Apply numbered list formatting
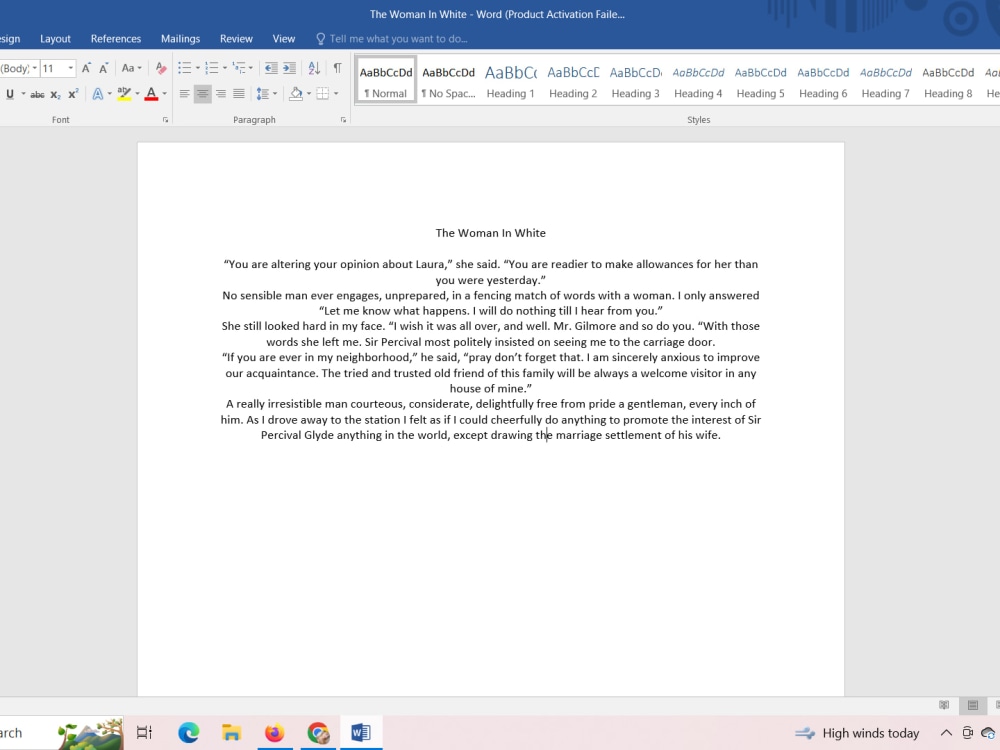 click(212, 68)
